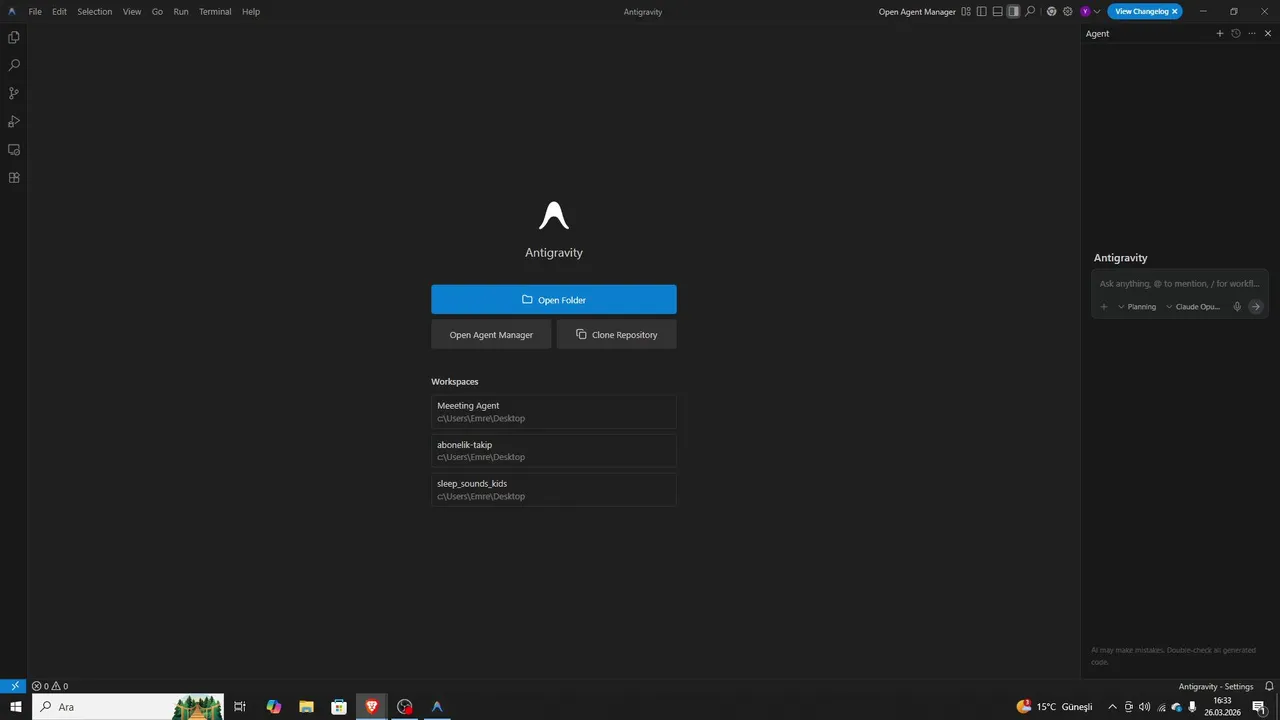
Task: Click the send arrow button
Action: click(x=1256, y=307)
